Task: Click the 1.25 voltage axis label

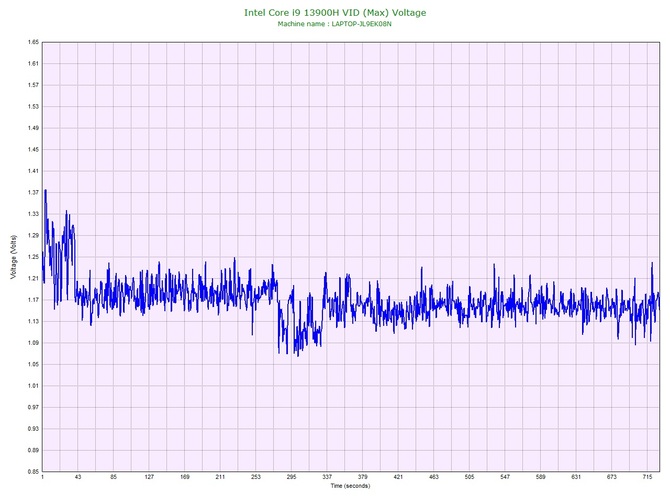Action: click(33, 257)
